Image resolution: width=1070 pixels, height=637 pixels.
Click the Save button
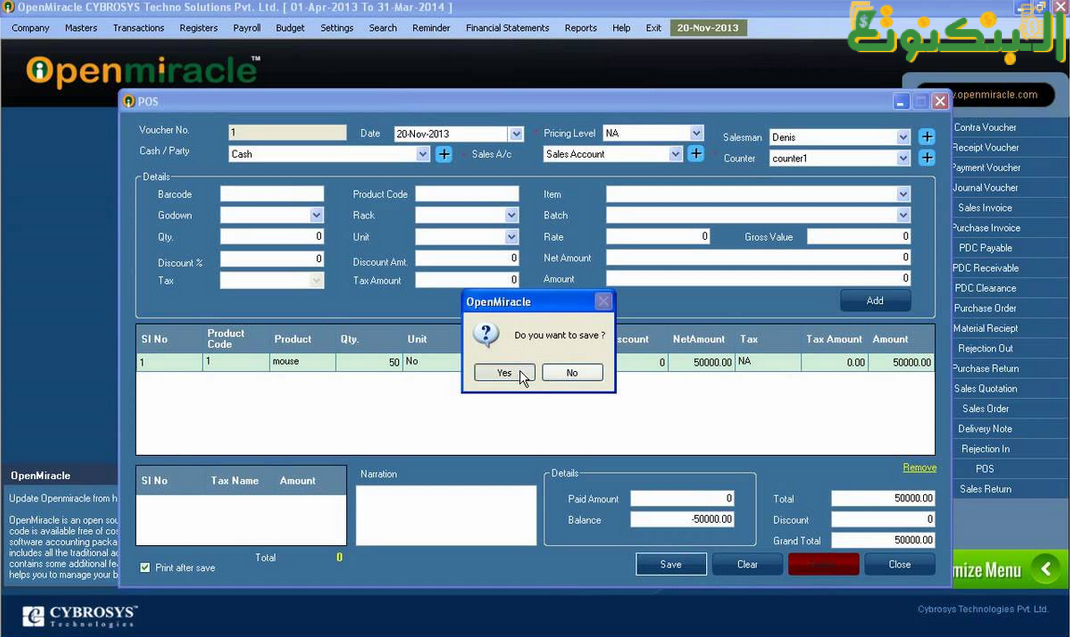[x=671, y=564]
